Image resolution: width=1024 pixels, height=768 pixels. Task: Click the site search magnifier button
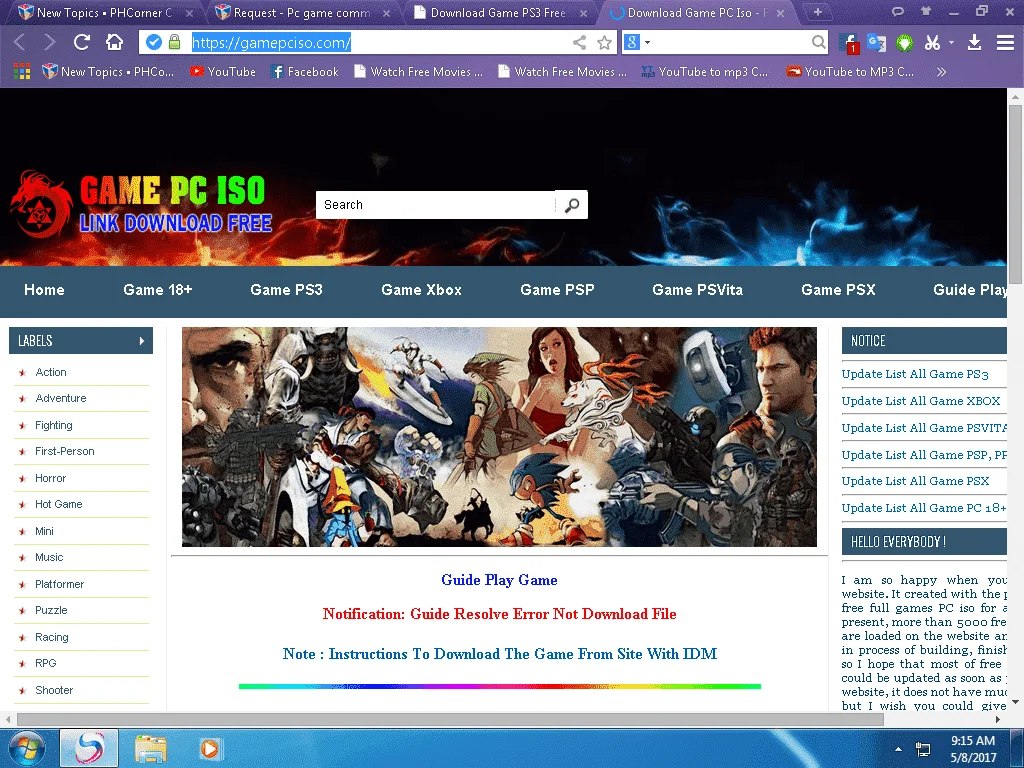click(571, 205)
